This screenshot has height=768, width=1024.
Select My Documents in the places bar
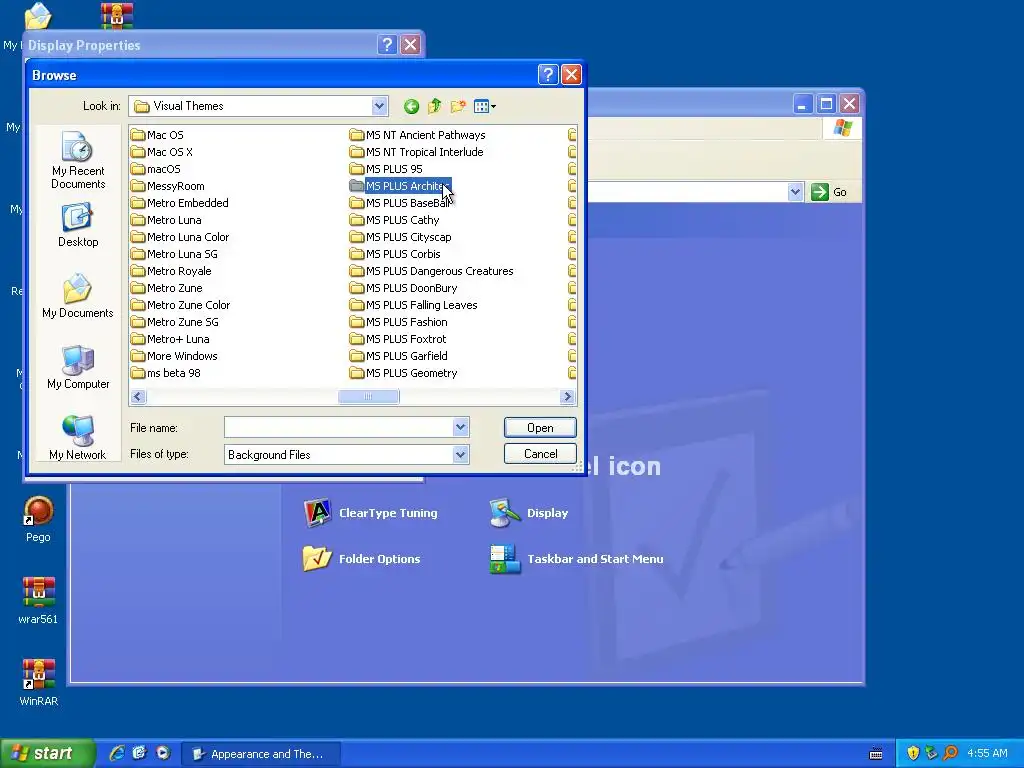tap(78, 296)
